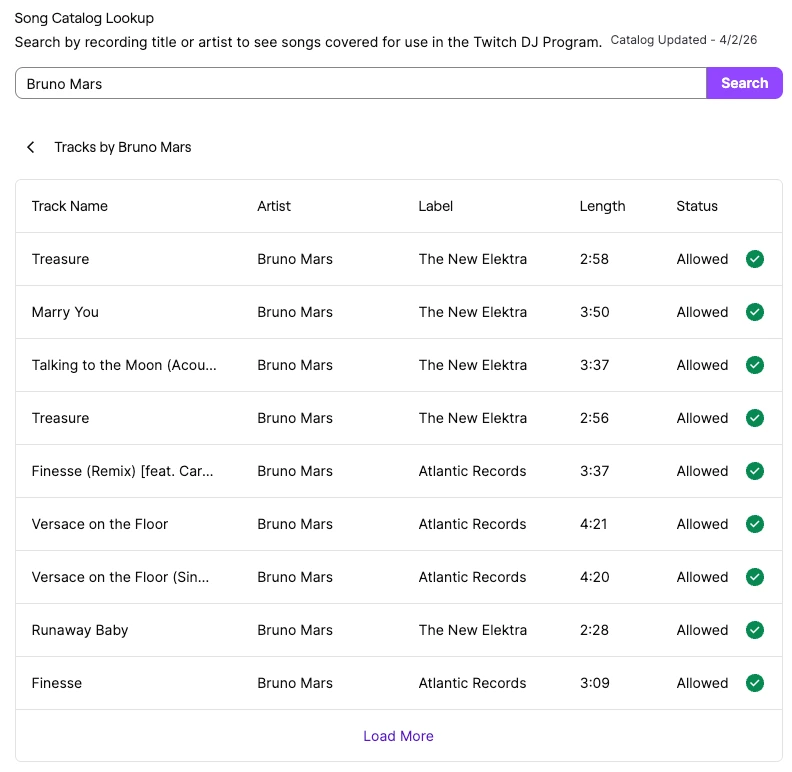Select the Marry You track name
This screenshot has width=792, height=772.
pyautogui.click(x=65, y=312)
